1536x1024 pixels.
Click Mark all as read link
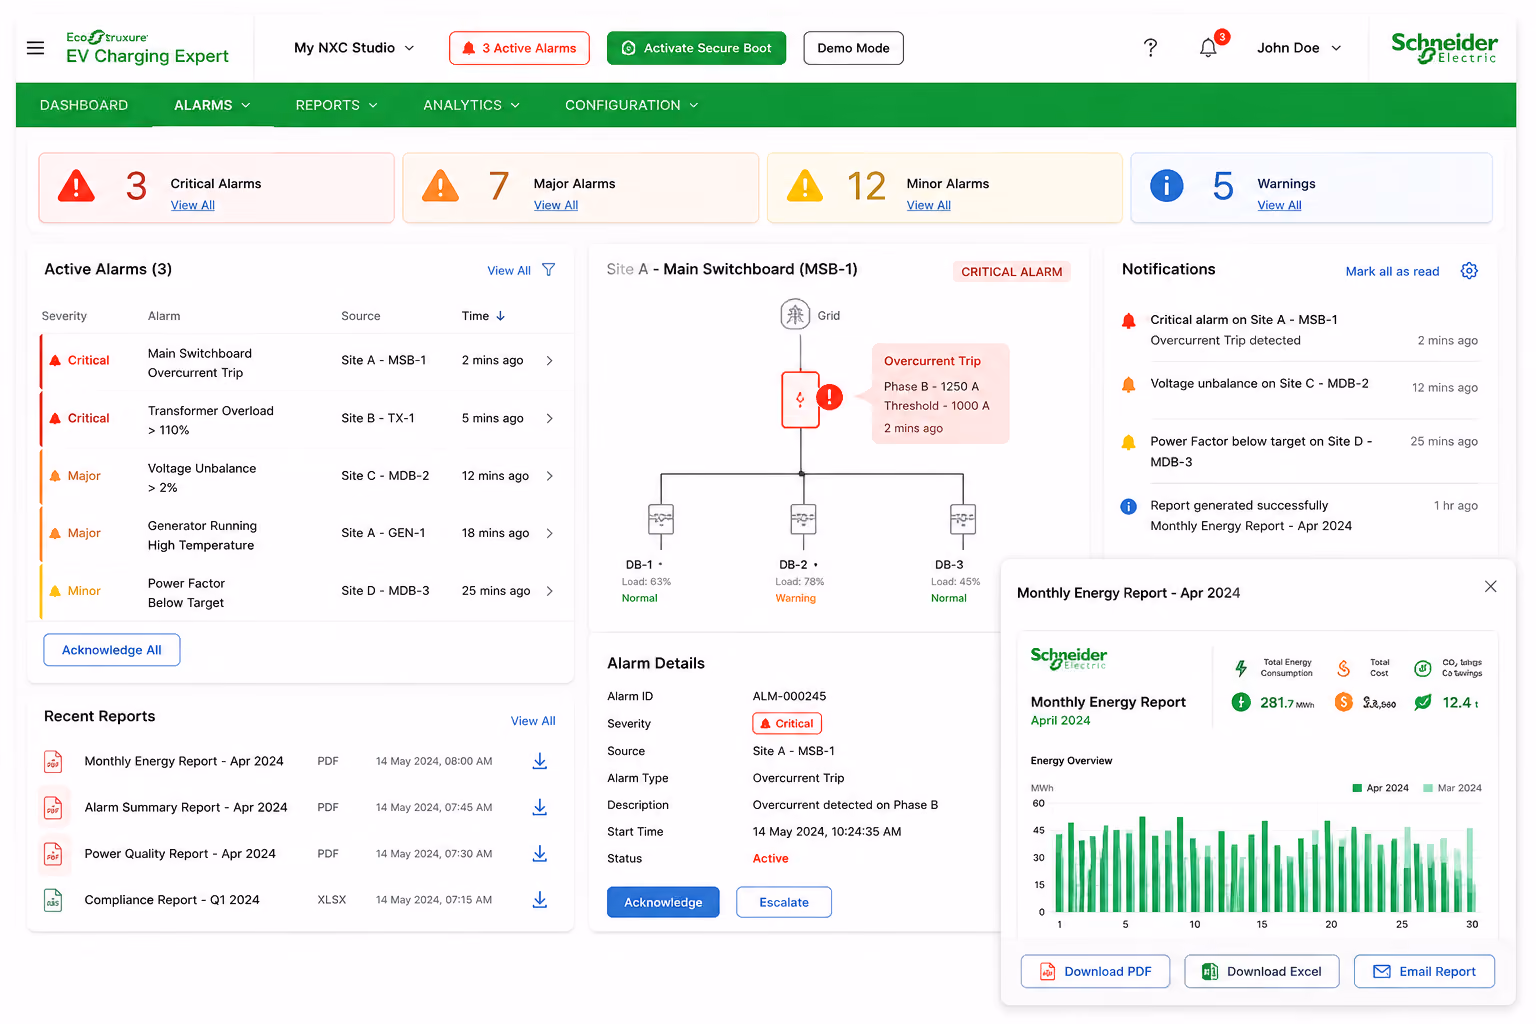point(1392,272)
